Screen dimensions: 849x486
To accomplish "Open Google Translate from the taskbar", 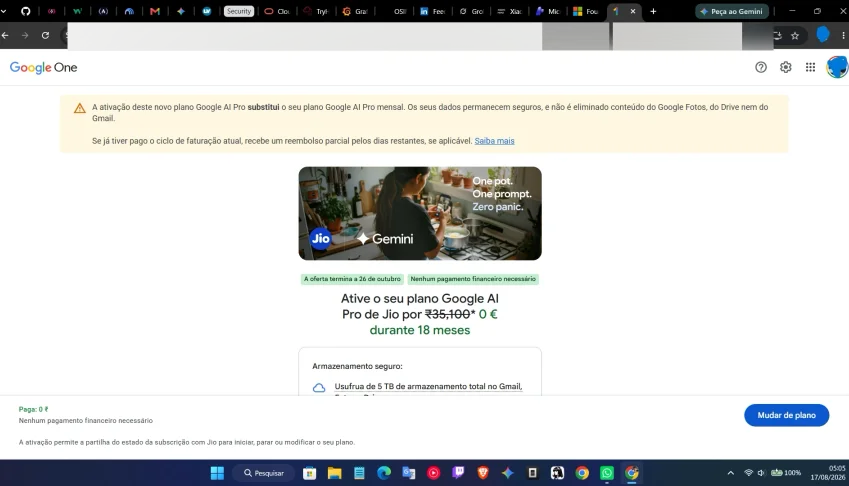I will tap(409, 473).
